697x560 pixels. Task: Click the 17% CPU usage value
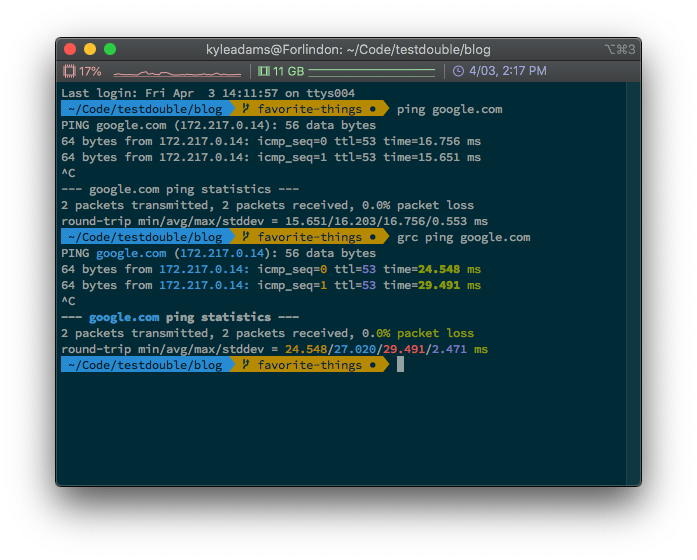click(x=90, y=71)
